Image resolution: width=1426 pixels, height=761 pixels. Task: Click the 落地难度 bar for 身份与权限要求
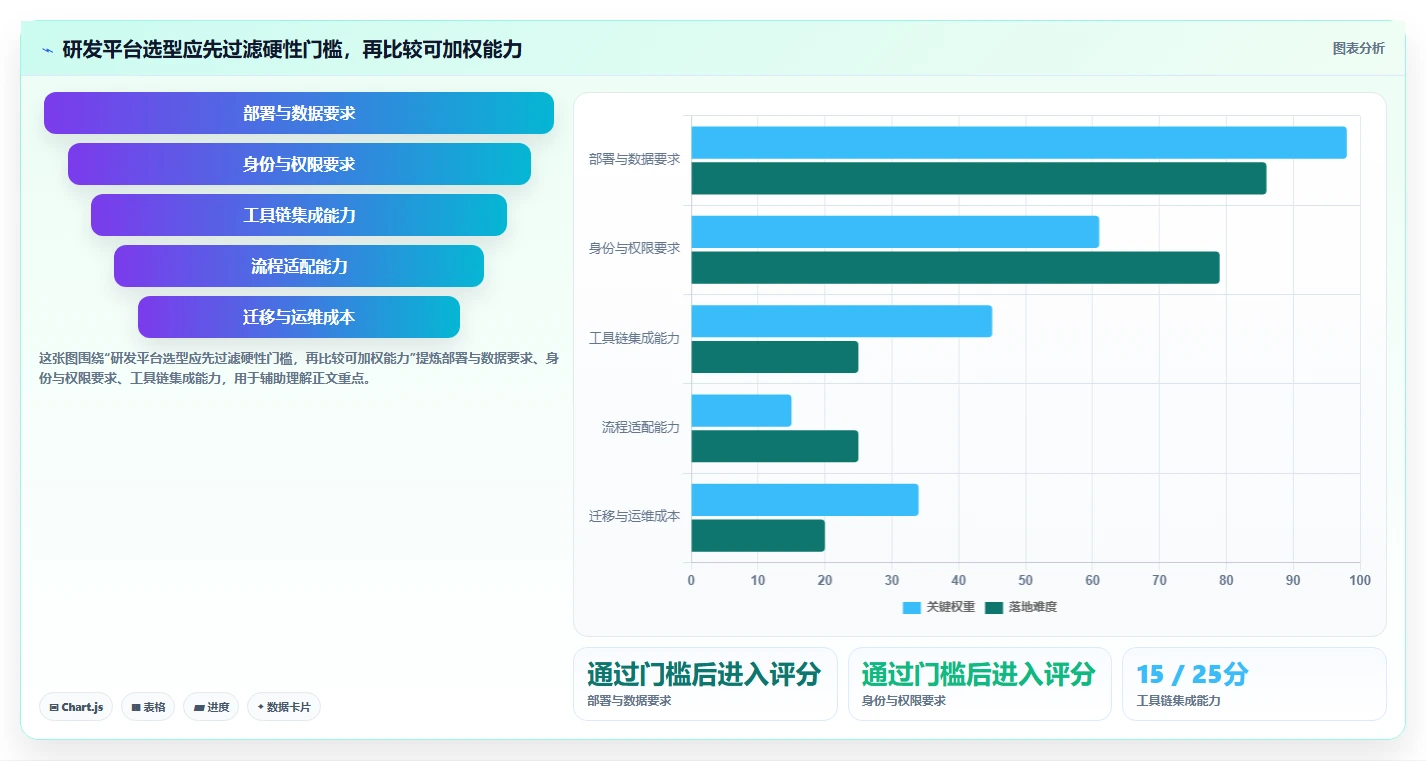[x=955, y=267]
